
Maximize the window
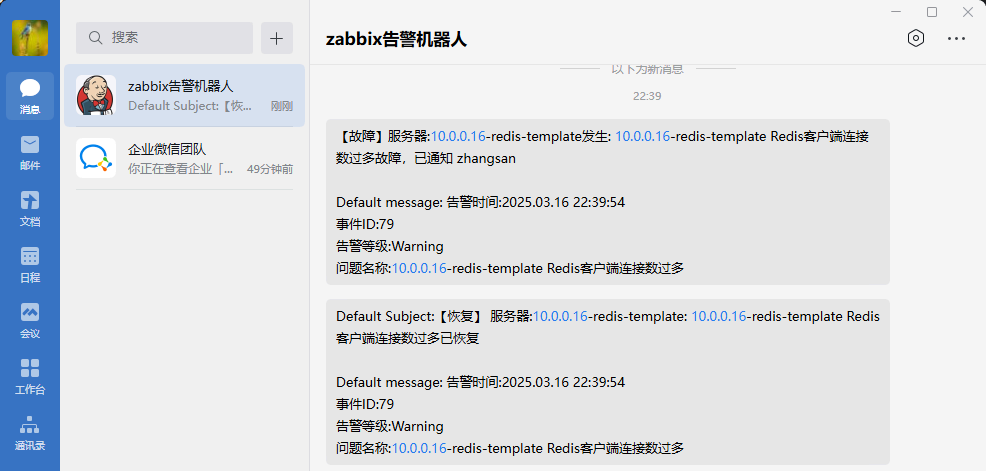pos(932,12)
